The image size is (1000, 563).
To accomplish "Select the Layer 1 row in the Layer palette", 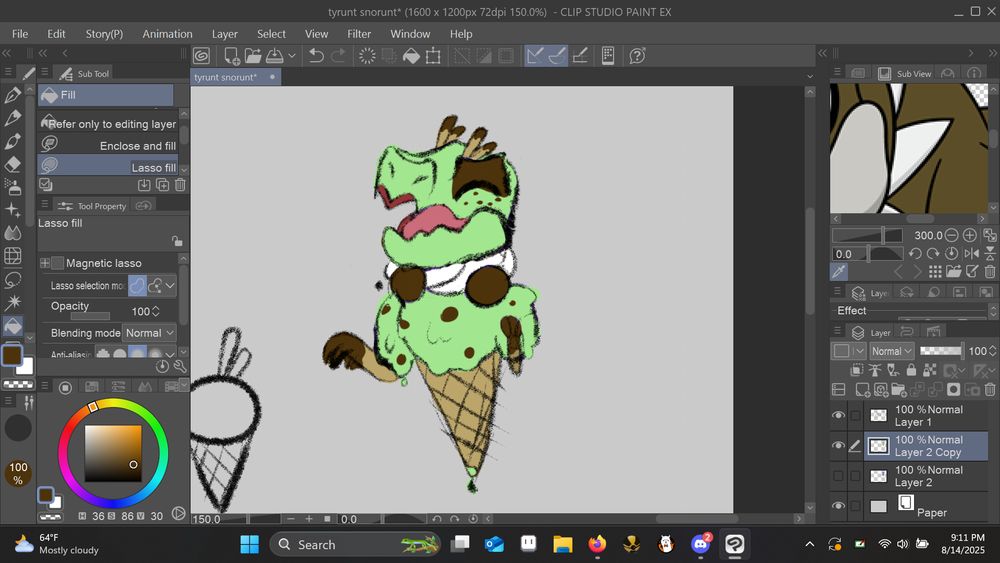I will tap(925, 416).
